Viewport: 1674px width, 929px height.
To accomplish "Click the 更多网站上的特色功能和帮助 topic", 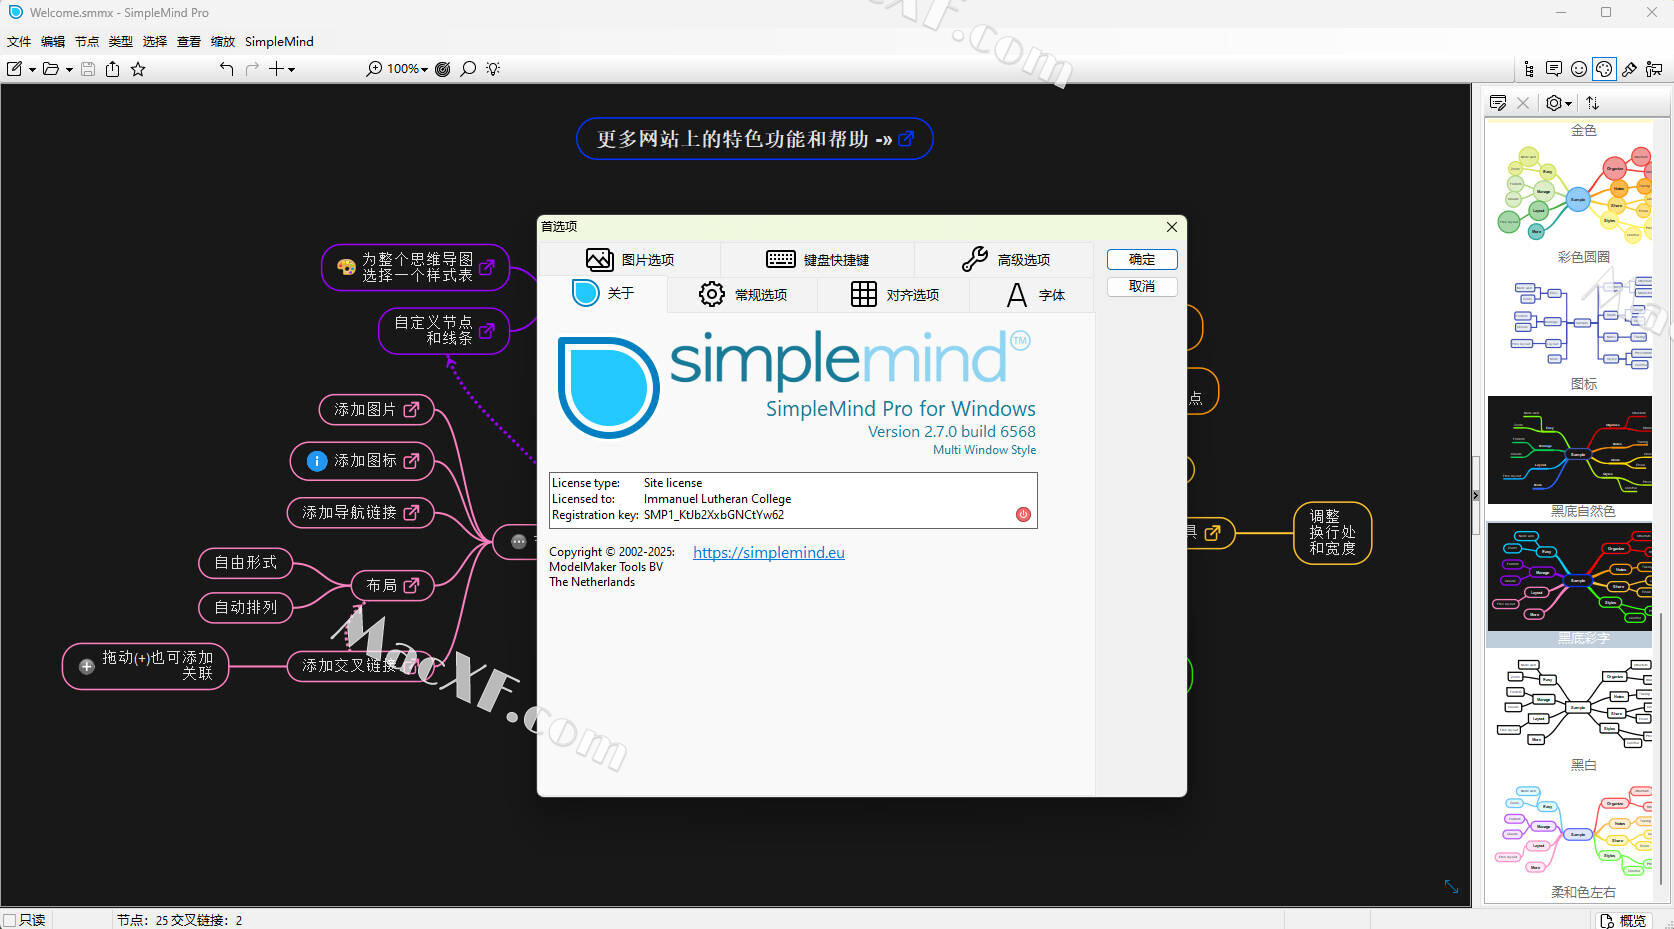I will click(x=754, y=139).
